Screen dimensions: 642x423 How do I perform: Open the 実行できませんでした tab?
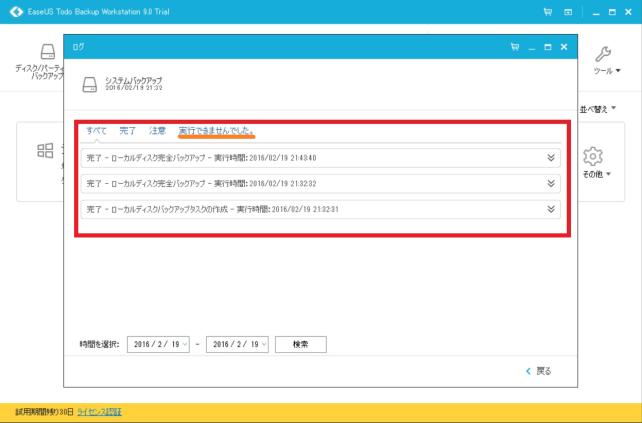pyautogui.click(x=217, y=131)
